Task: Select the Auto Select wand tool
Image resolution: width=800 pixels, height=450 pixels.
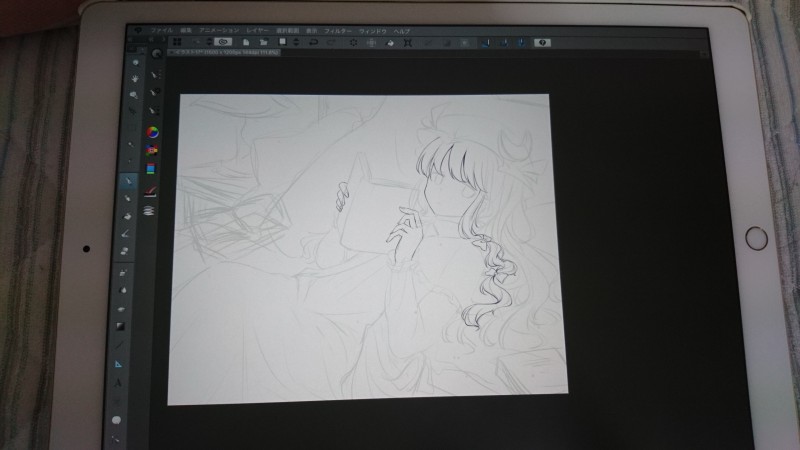Action: tap(131, 144)
